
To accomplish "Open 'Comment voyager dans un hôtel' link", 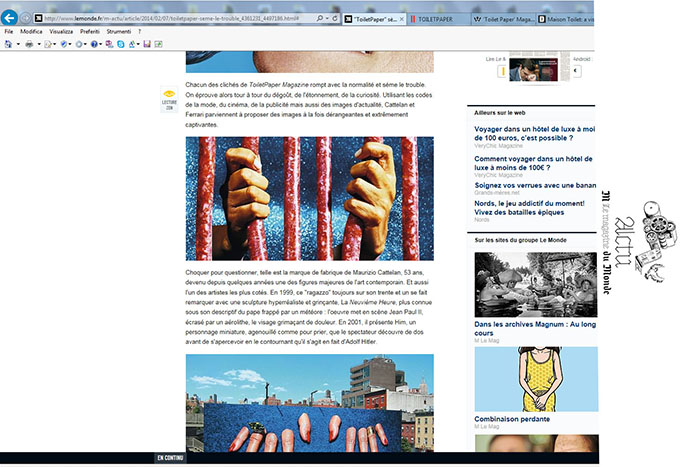I will [x=533, y=163].
